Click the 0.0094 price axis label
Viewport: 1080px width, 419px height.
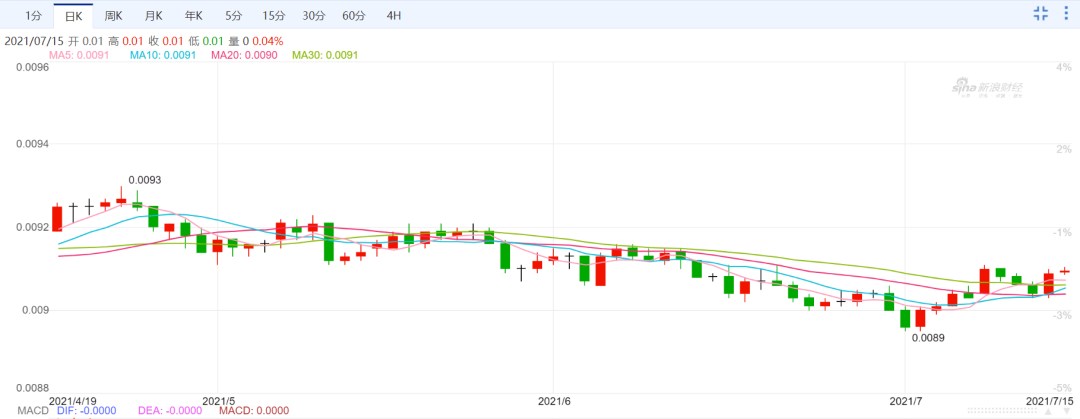click(32, 145)
